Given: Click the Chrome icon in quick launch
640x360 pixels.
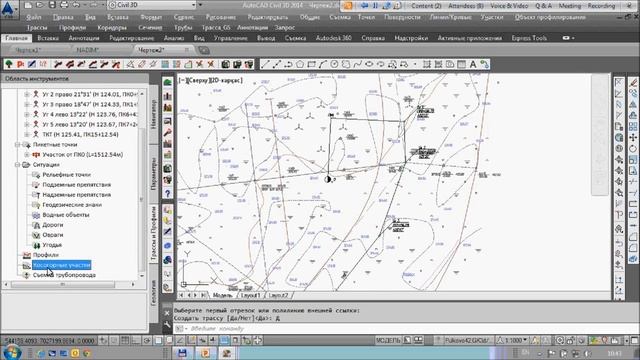Looking at the screenshot, I should pyautogui.click(x=87, y=353).
